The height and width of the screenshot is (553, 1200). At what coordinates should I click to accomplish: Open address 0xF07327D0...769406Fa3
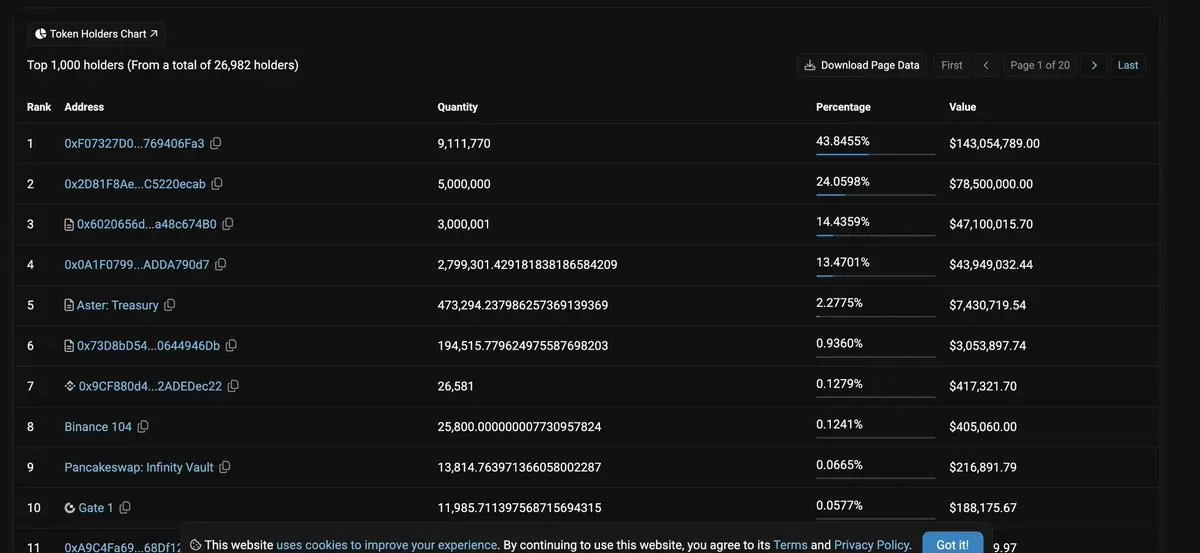pos(134,144)
